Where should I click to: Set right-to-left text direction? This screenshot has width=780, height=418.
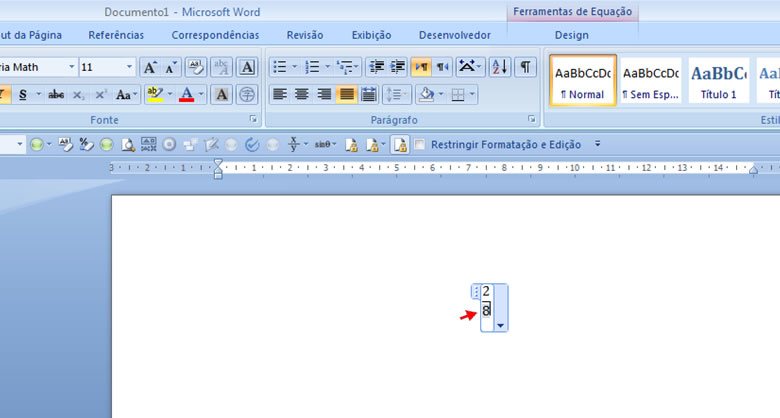(x=442, y=67)
